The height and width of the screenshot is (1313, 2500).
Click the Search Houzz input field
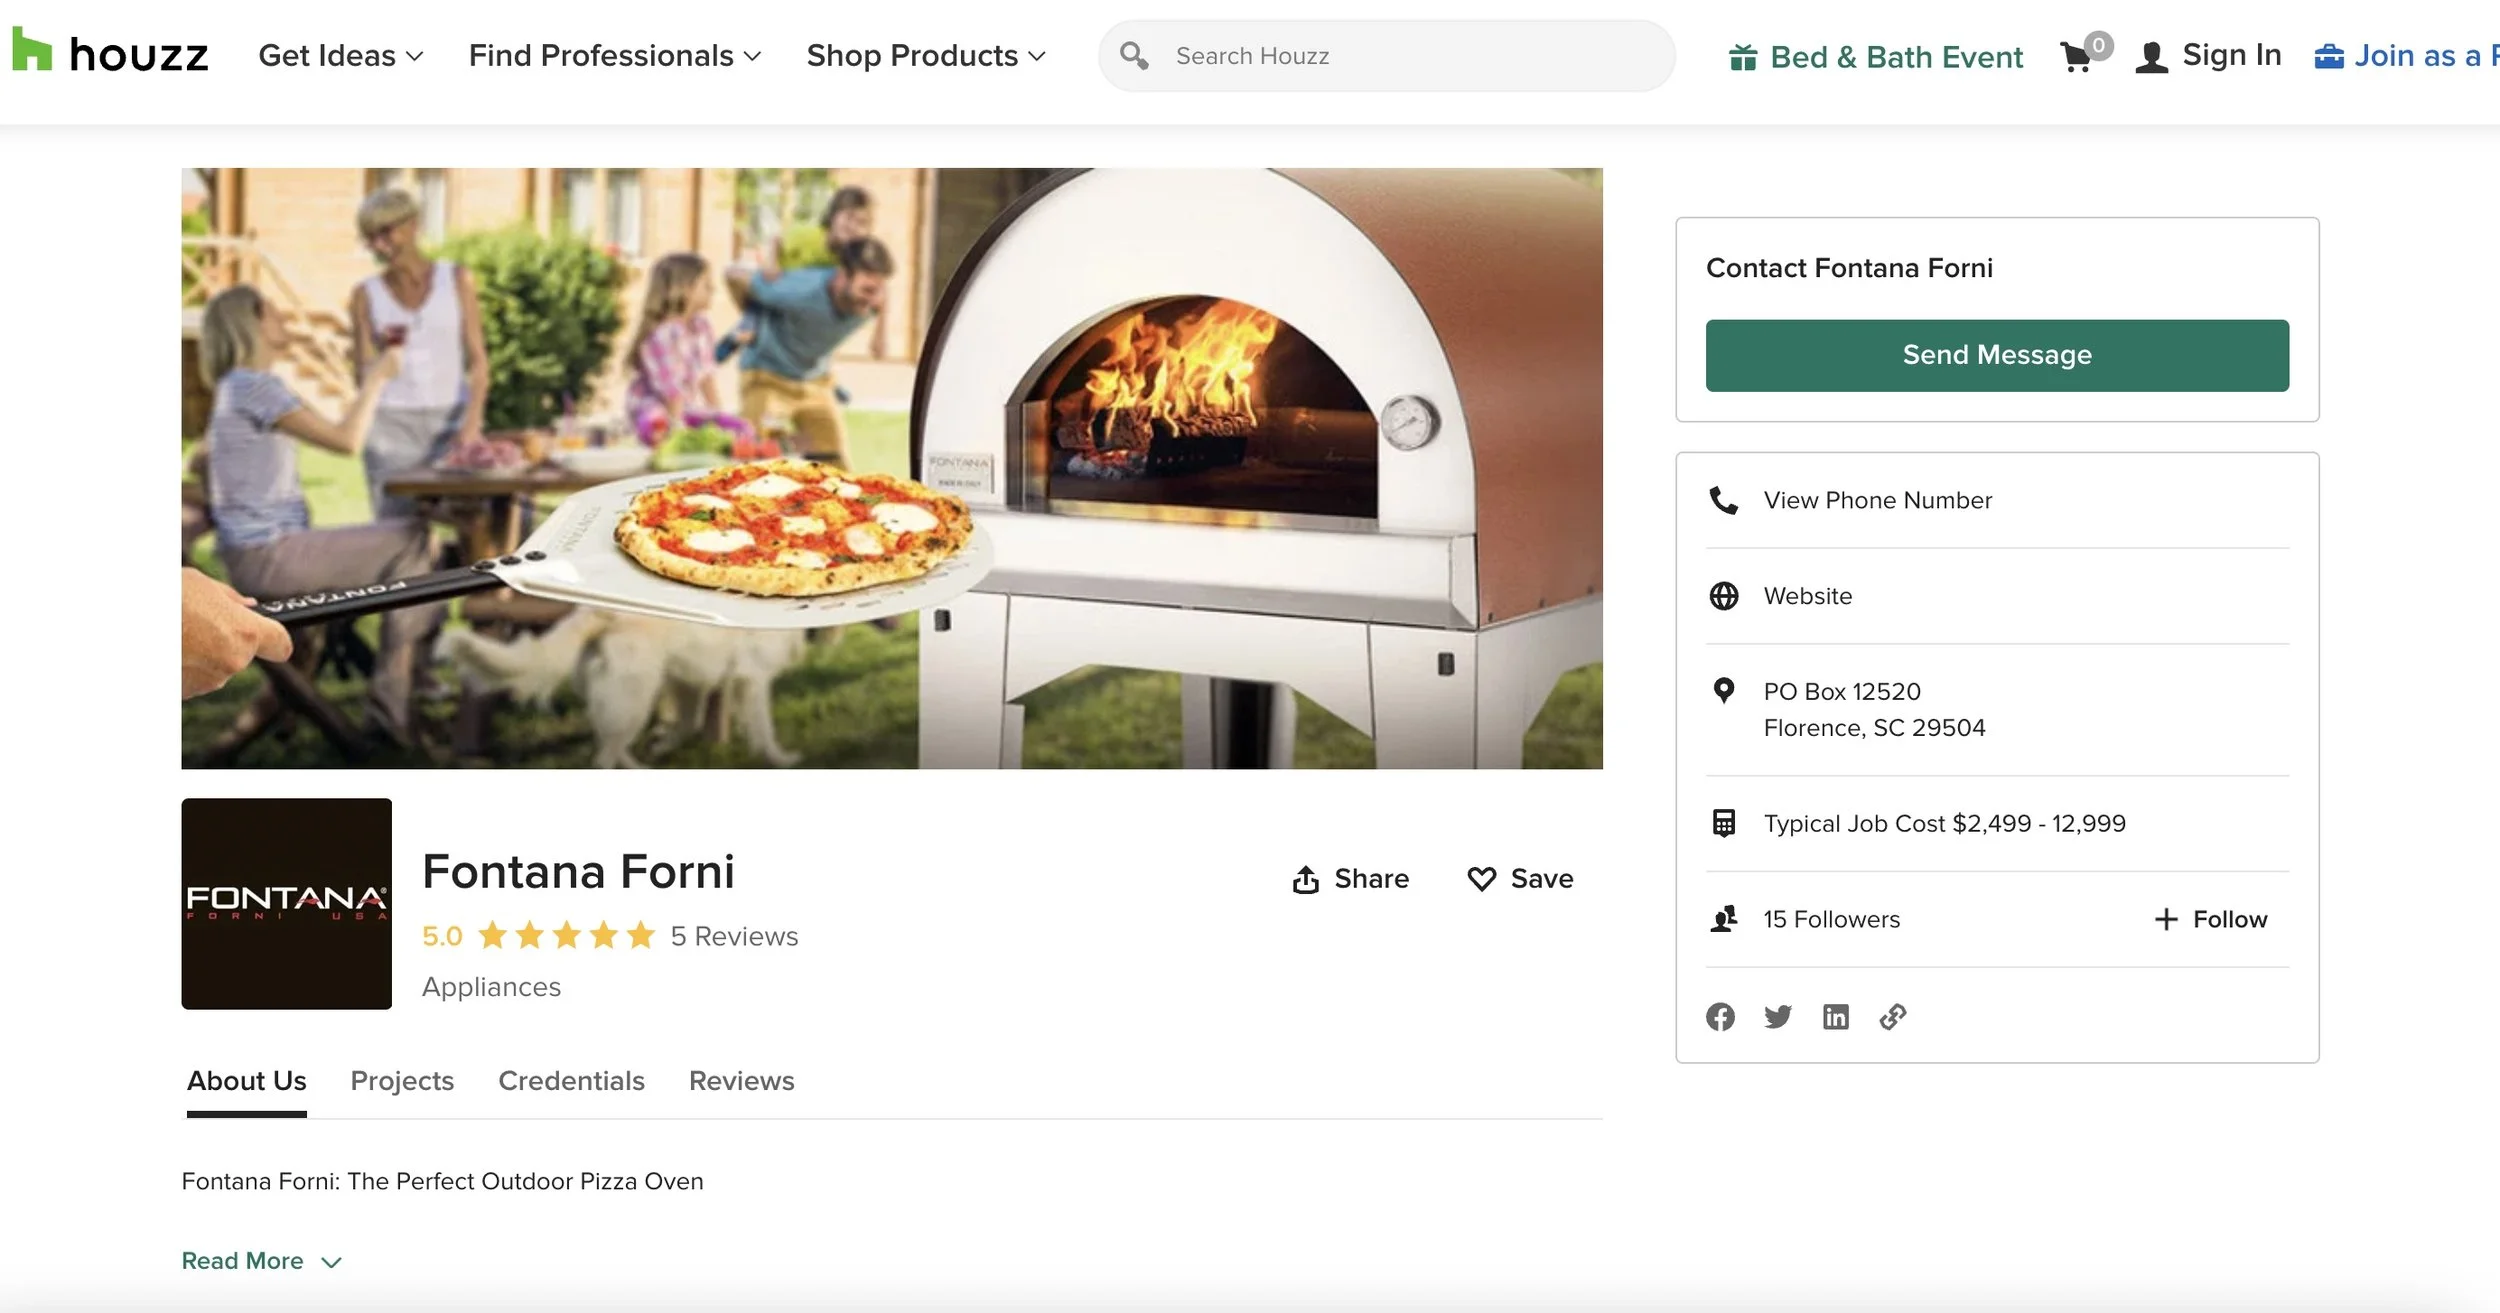click(x=1386, y=56)
